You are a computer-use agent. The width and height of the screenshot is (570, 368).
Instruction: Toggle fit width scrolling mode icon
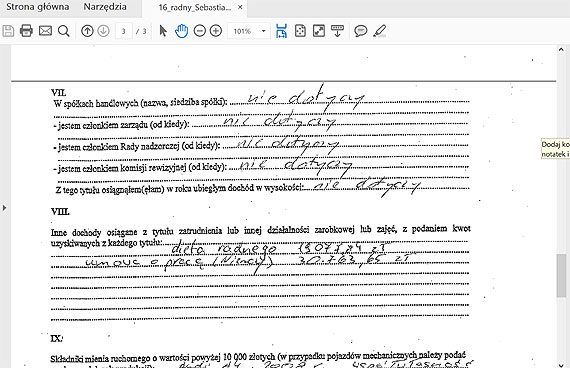(281, 31)
